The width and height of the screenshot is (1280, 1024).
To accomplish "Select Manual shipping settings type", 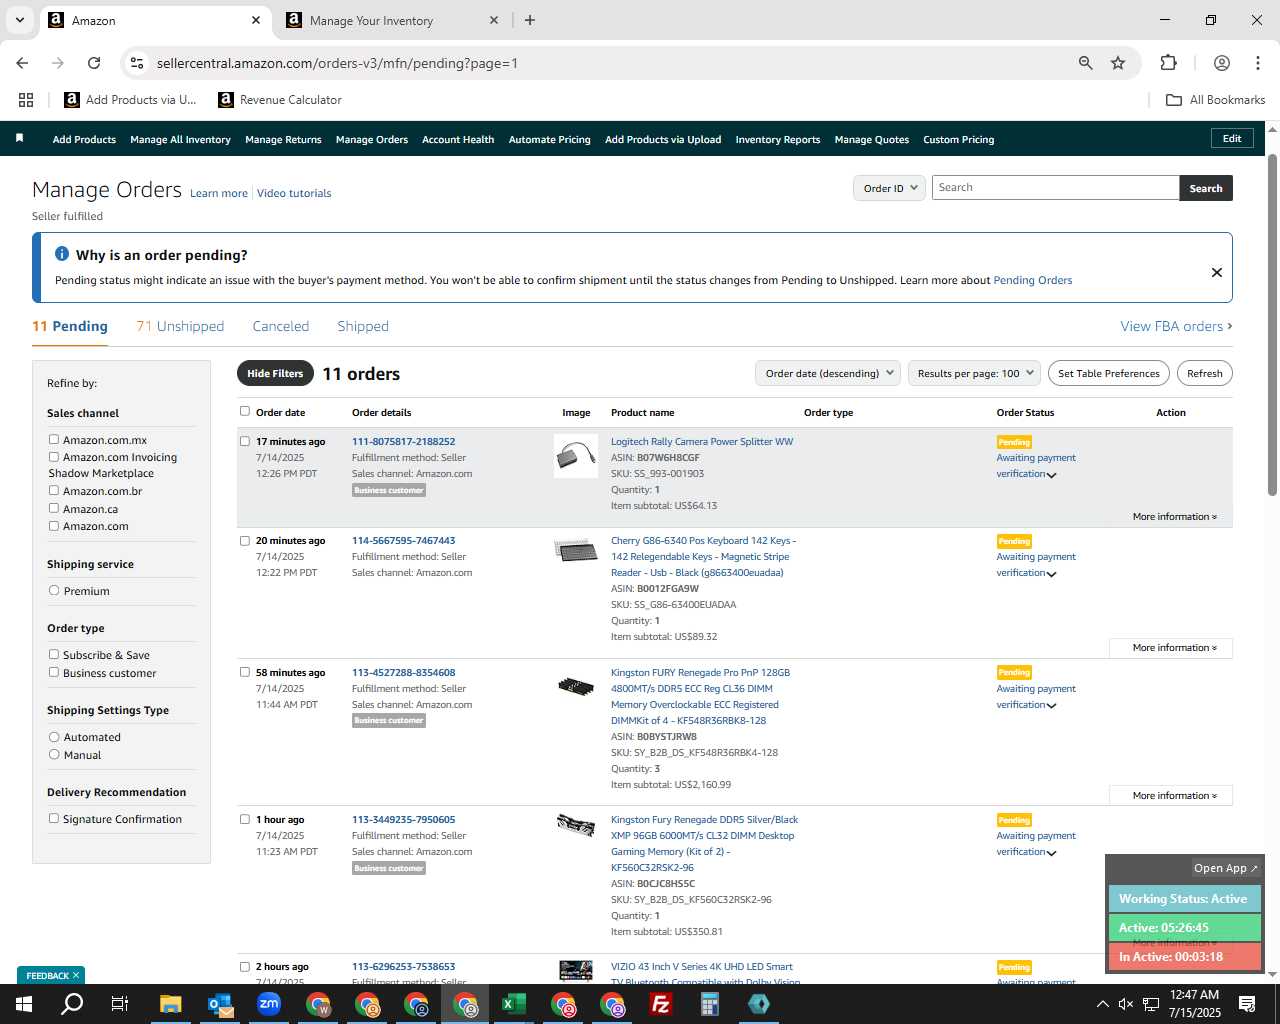I will point(54,754).
